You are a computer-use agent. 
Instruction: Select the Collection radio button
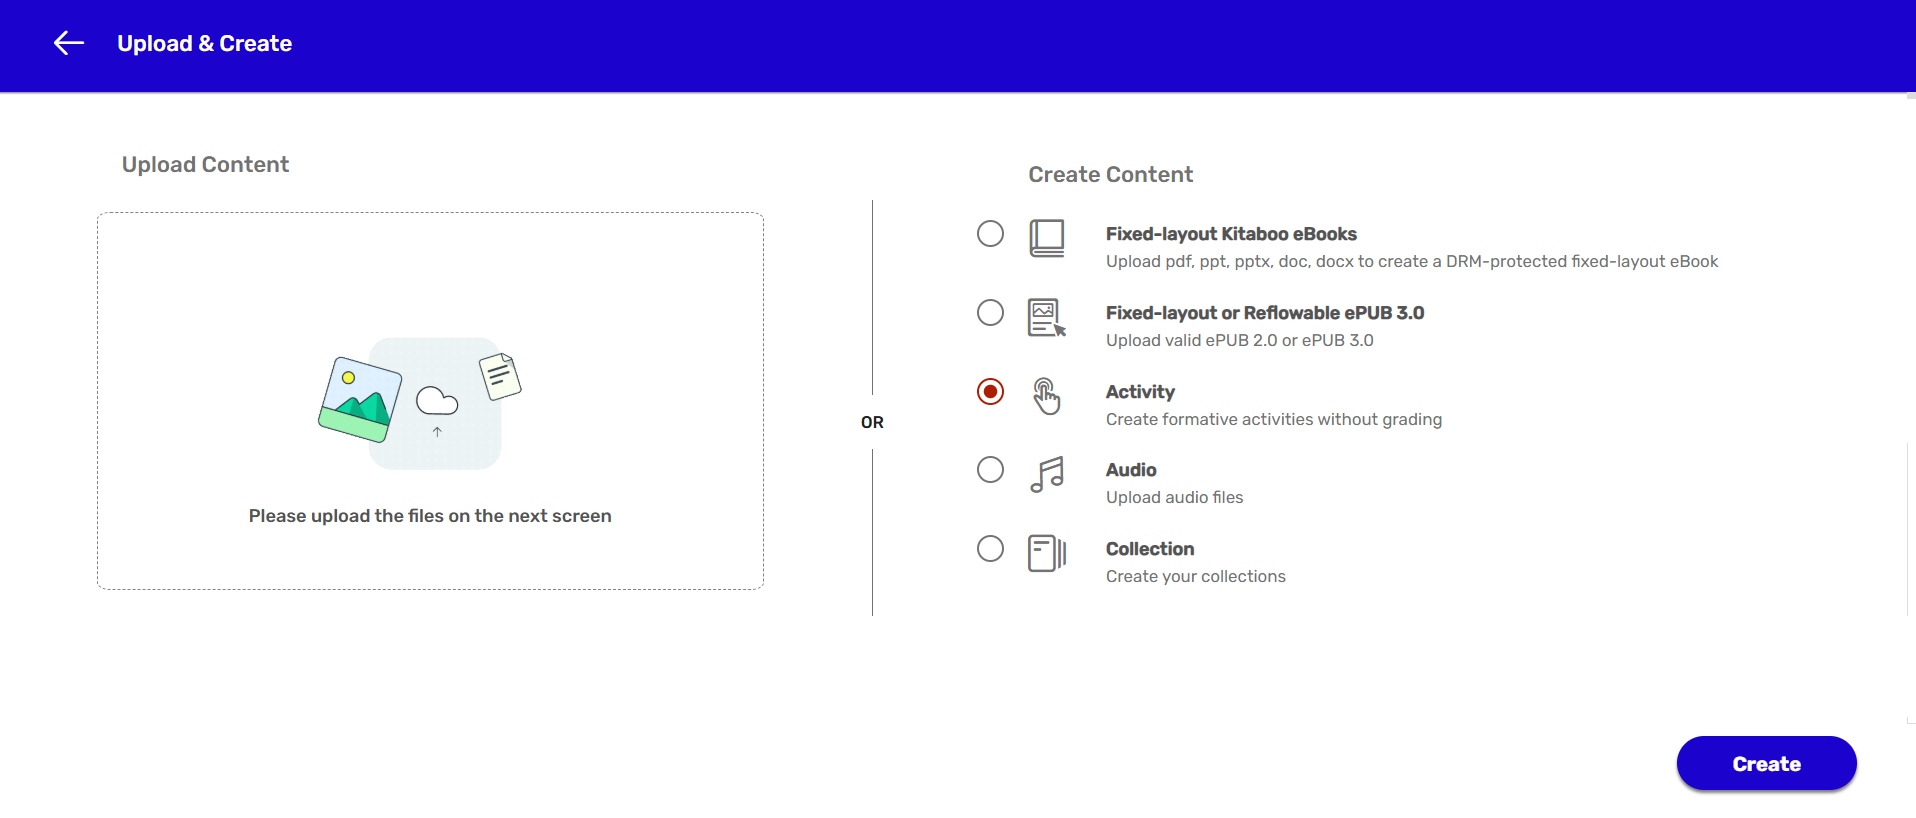click(x=990, y=549)
